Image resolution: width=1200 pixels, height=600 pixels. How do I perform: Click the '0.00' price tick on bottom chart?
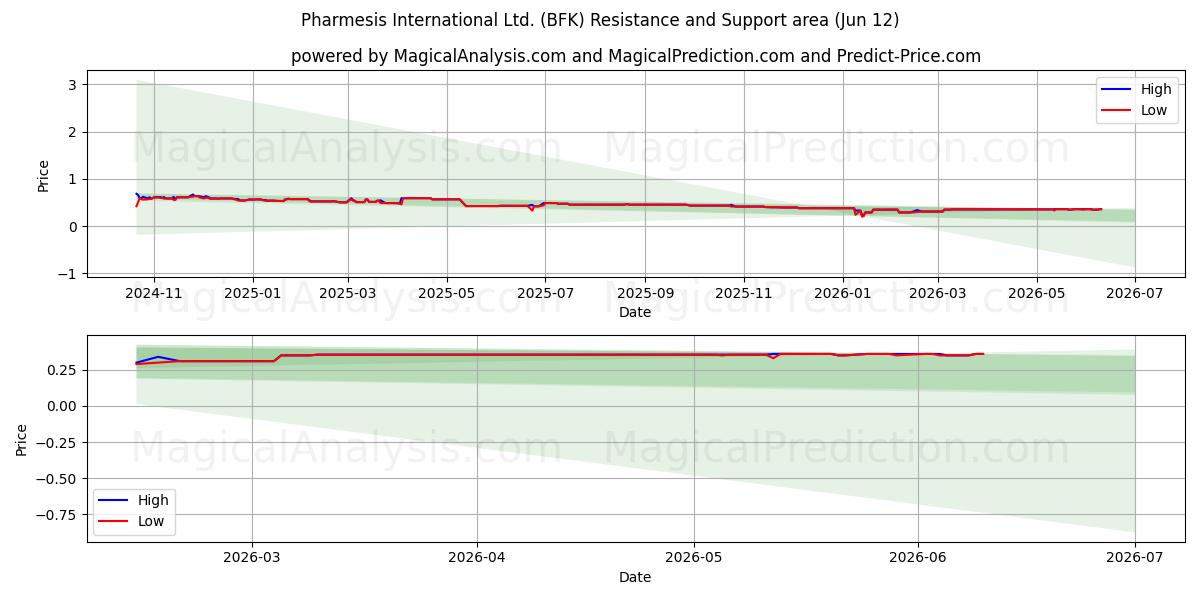63,406
